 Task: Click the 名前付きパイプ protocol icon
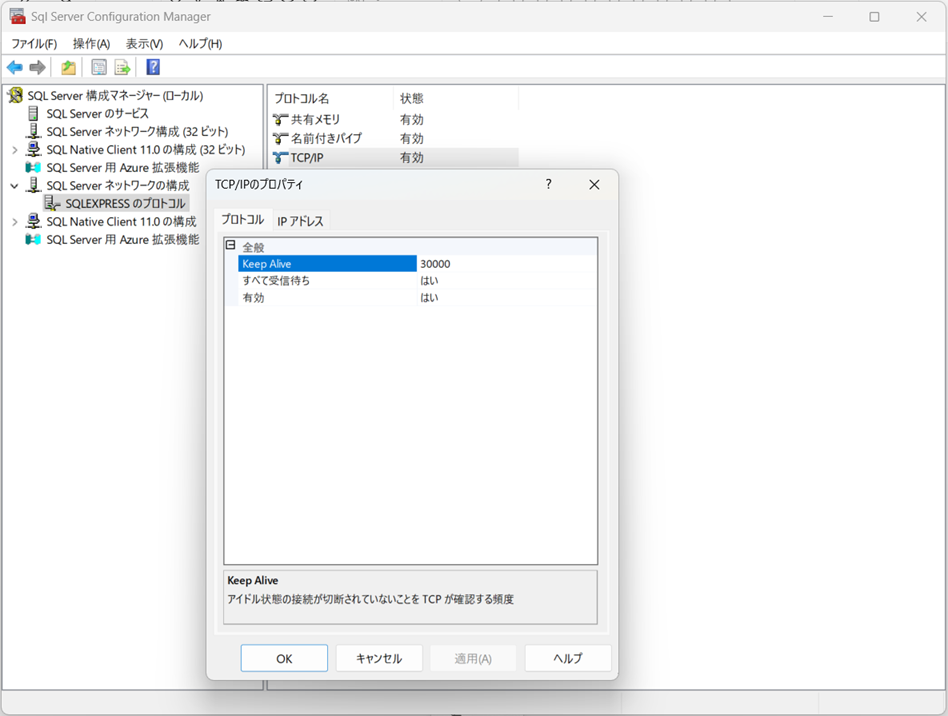[x=280, y=138]
